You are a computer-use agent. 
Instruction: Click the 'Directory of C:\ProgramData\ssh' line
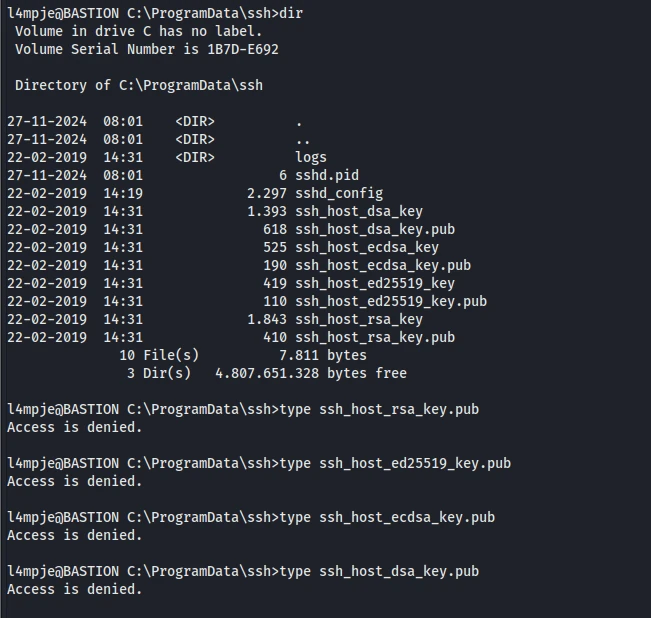coord(139,85)
